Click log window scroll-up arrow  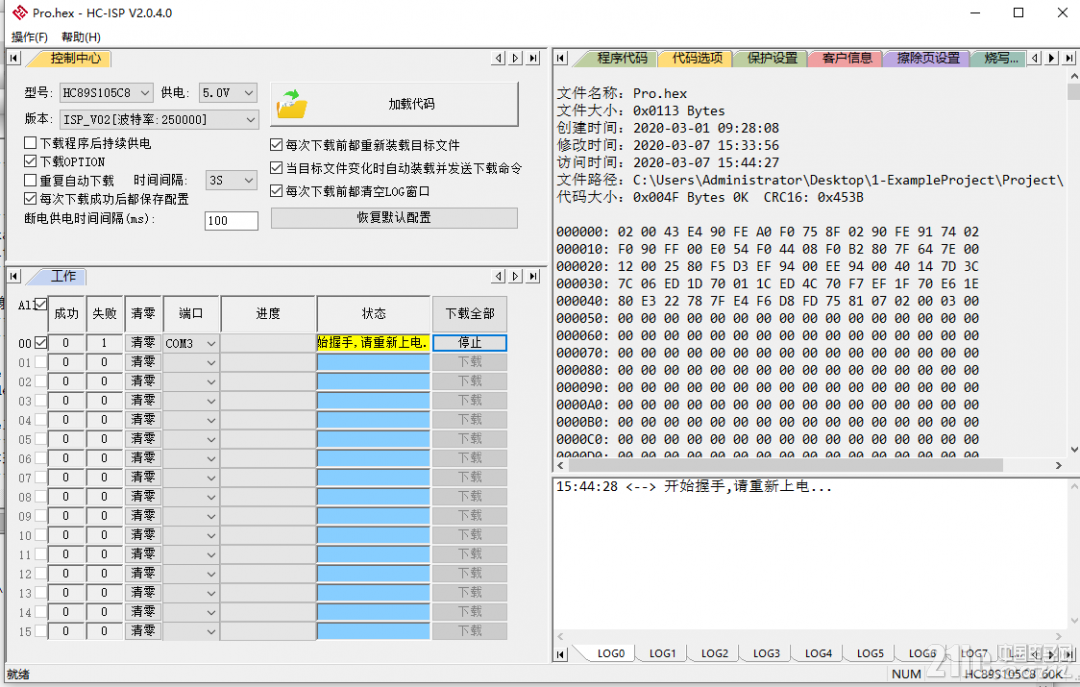point(1074,486)
